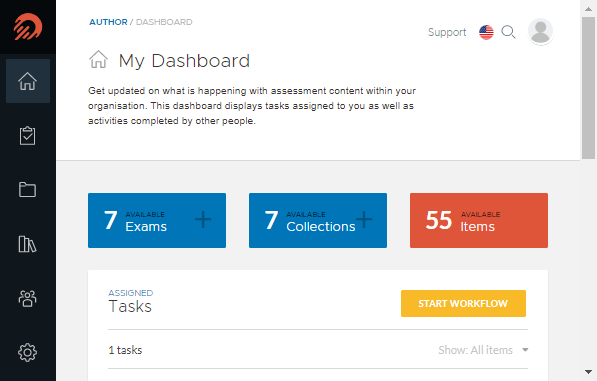Open the 7 Available Exams tile
Screen dimensions: 597x381
[x=157, y=220]
